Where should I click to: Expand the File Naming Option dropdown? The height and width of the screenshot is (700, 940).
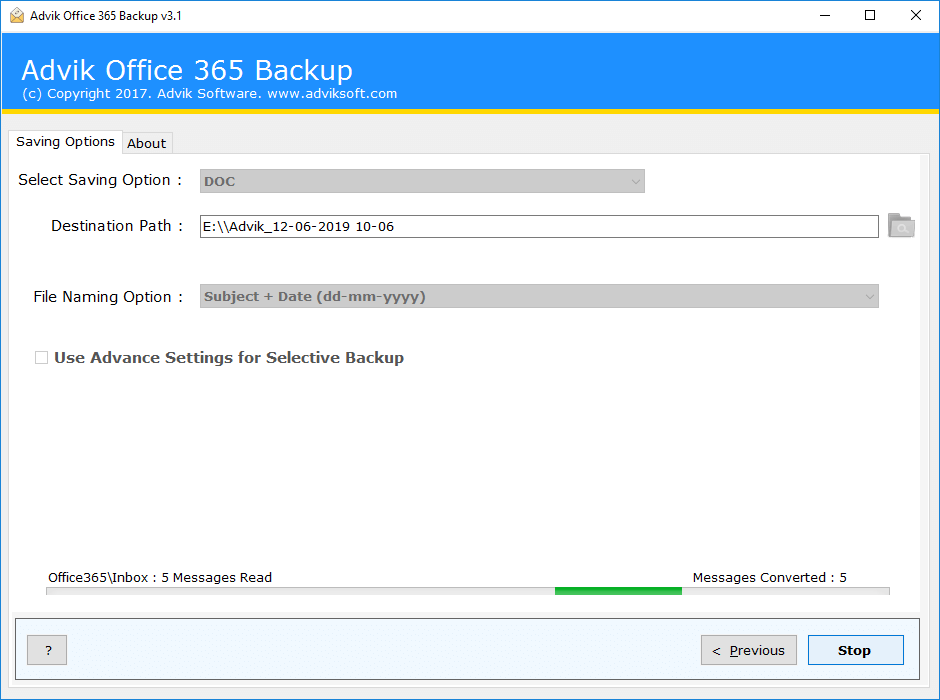click(539, 296)
